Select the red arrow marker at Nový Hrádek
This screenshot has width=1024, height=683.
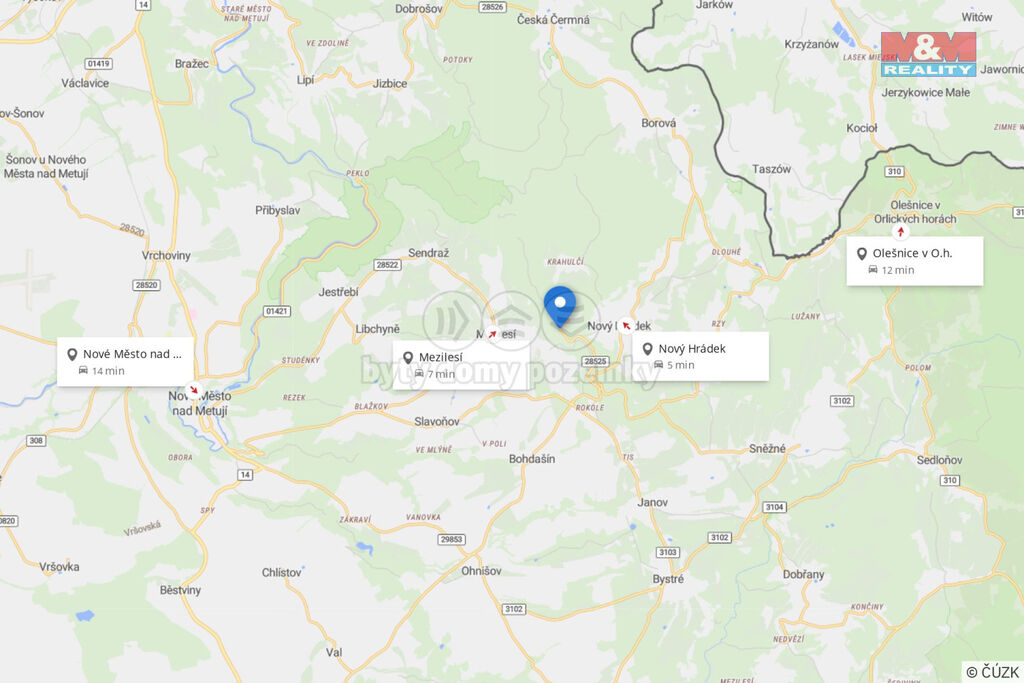[626, 325]
